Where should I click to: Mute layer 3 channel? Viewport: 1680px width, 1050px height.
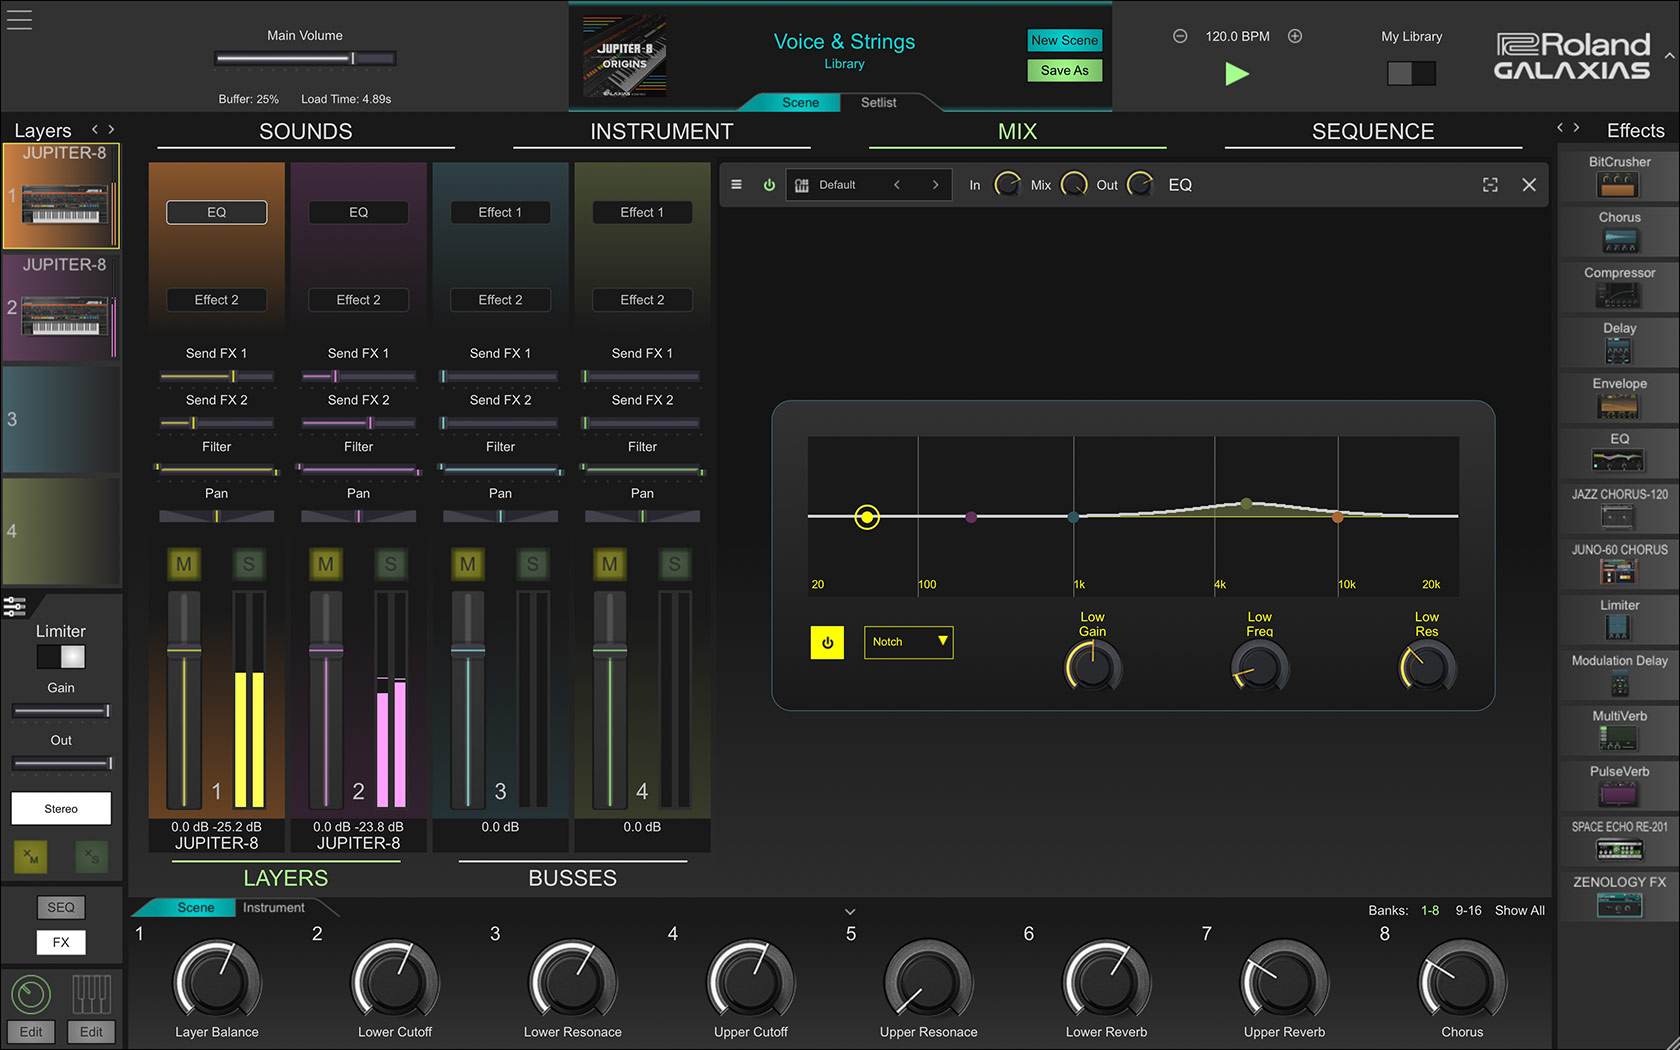[x=468, y=564]
